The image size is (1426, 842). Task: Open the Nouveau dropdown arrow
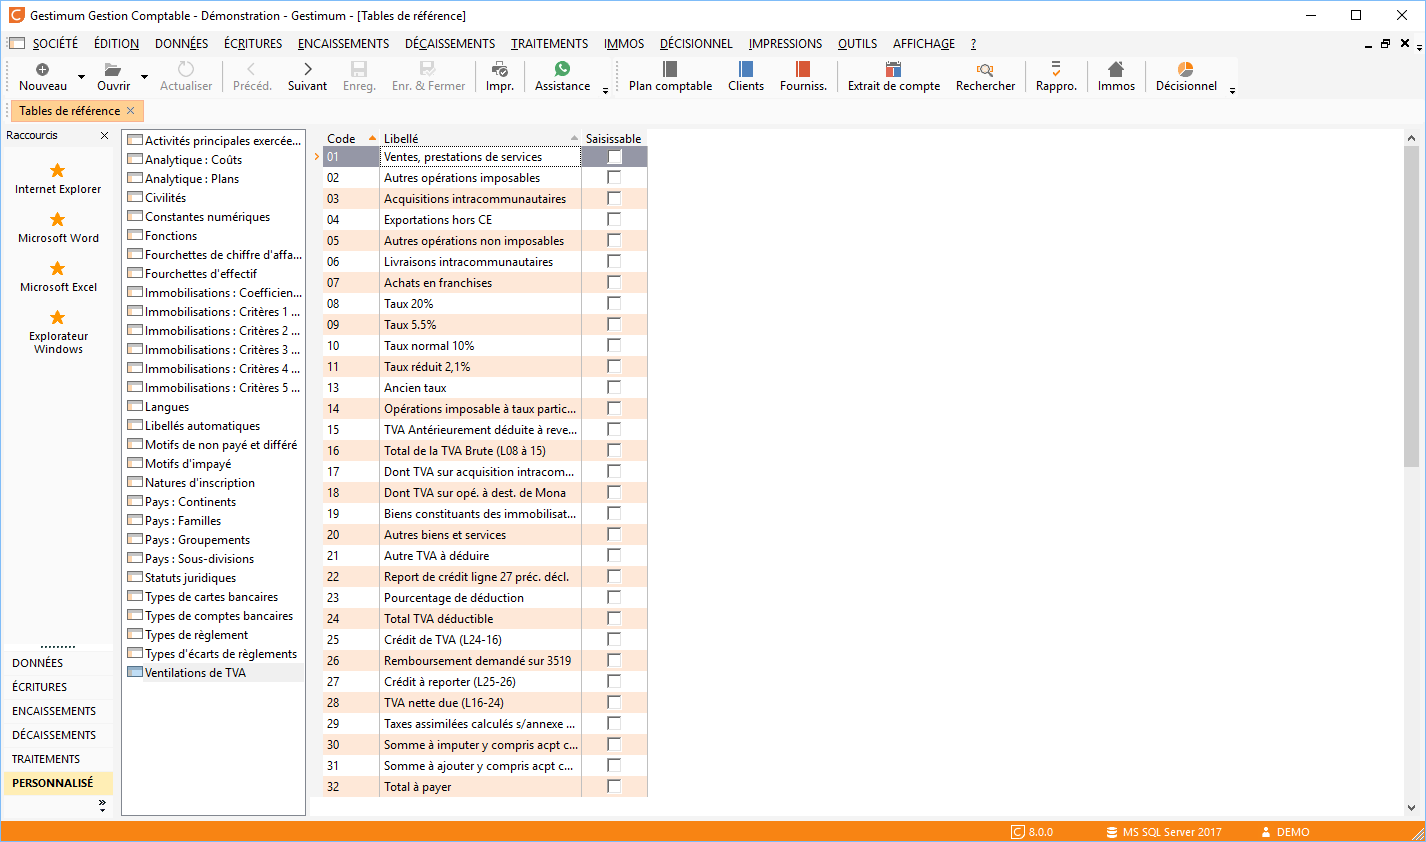click(81, 77)
